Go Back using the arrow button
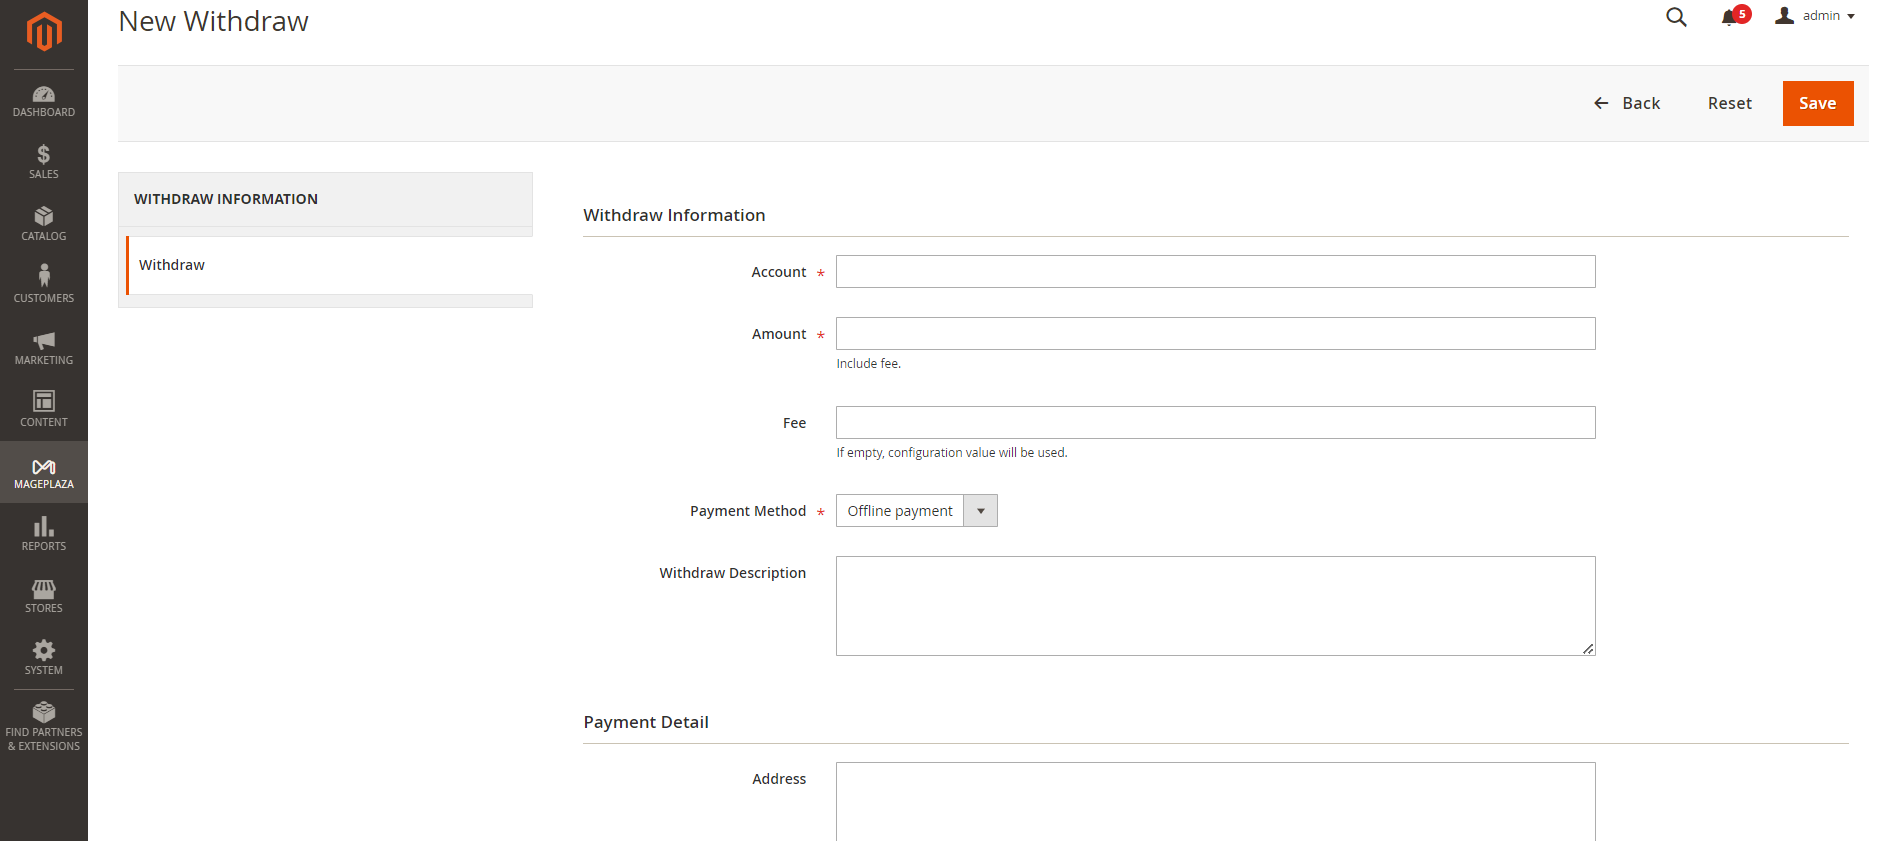The height and width of the screenshot is (841, 1894). tap(1627, 104)
